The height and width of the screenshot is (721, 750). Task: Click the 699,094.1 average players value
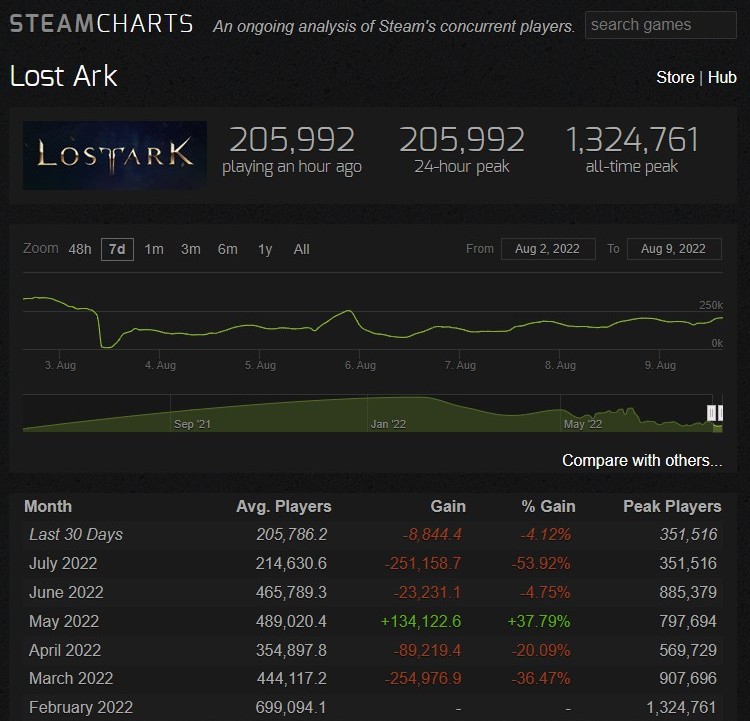click(291, 707)
